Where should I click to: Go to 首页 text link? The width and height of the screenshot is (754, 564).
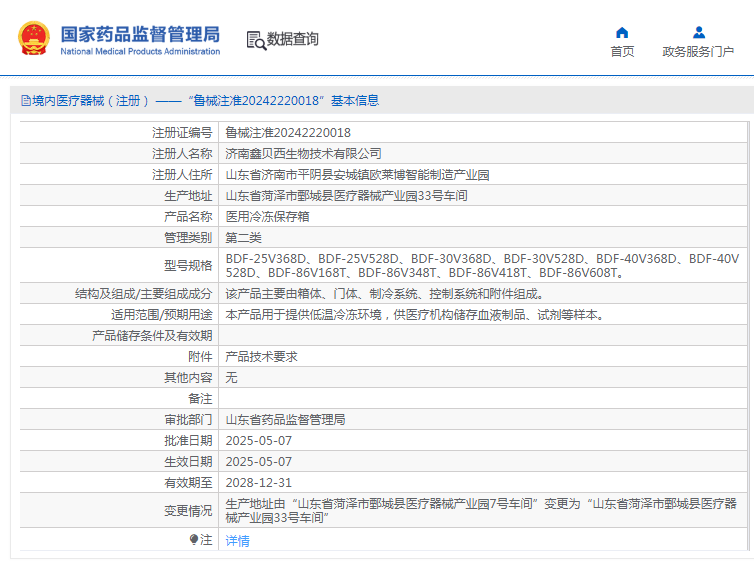click(622, 51)
